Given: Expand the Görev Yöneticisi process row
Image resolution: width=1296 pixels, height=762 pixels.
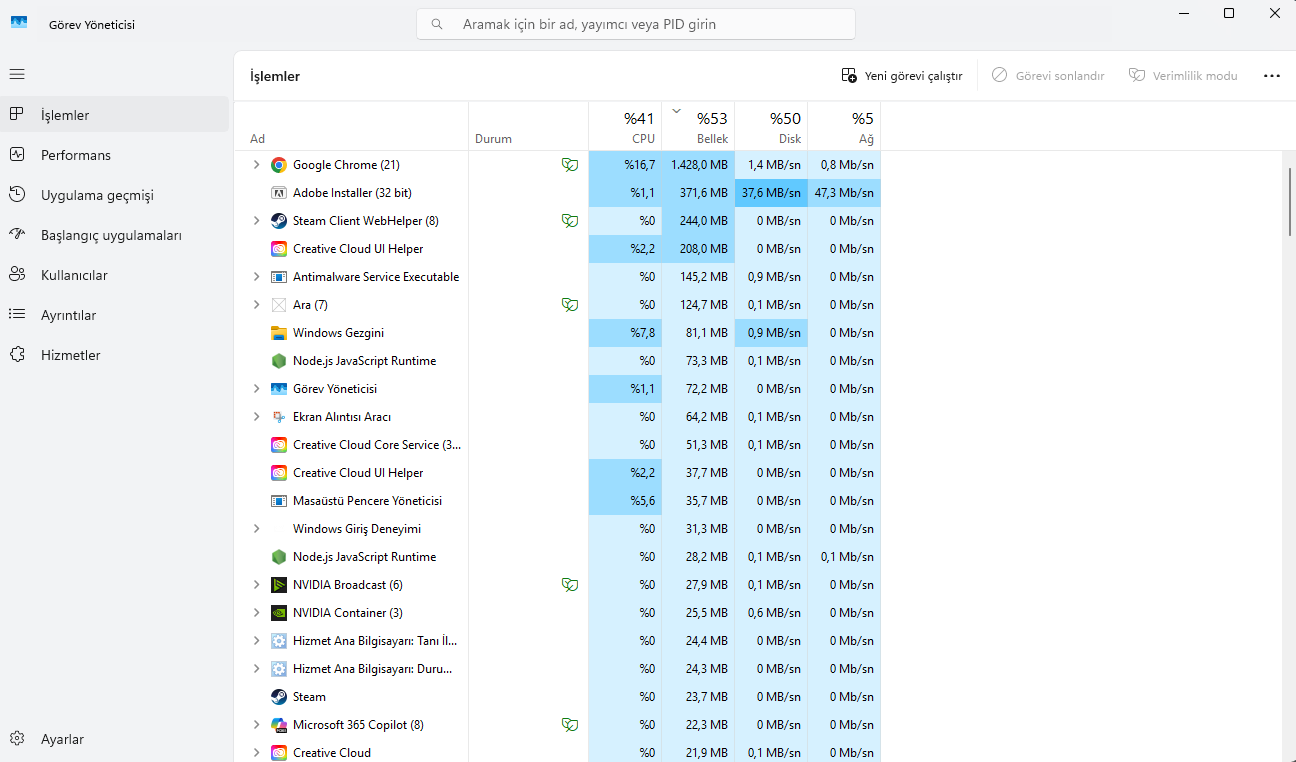Looking at the screenshot, I should [x=256, y=389].
